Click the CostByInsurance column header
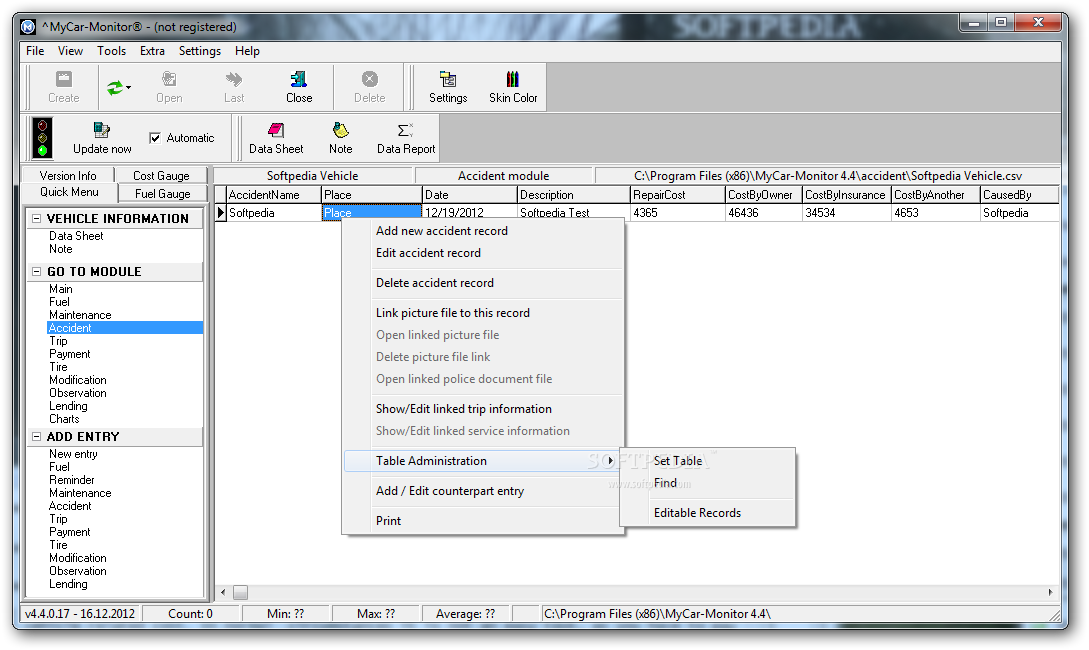Screen dimensions: 1089x650 pyautogui.click(x=847, y=195)
